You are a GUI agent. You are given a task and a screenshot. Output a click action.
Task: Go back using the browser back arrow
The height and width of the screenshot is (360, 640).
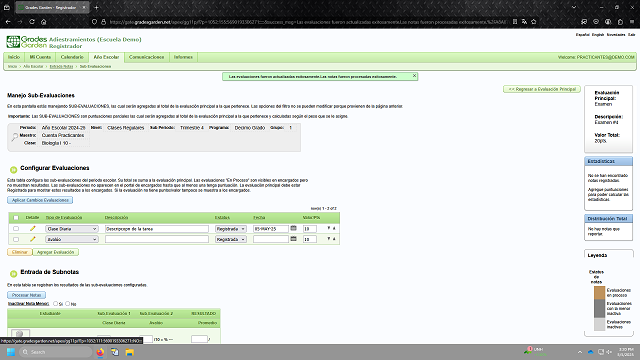coord(8,22)
